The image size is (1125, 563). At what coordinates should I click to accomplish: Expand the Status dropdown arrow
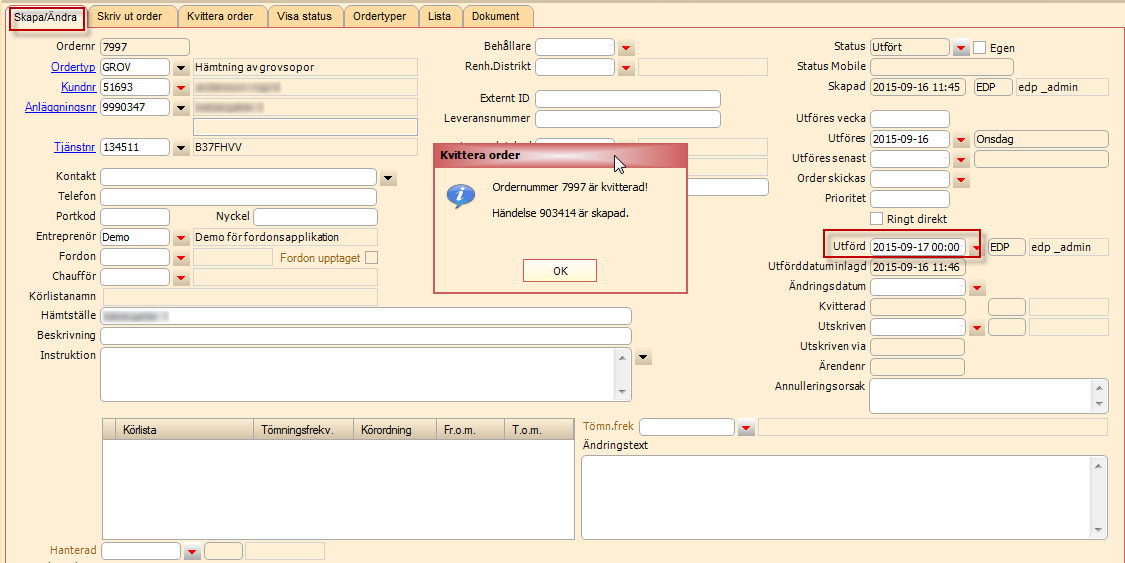pos(960,48)
